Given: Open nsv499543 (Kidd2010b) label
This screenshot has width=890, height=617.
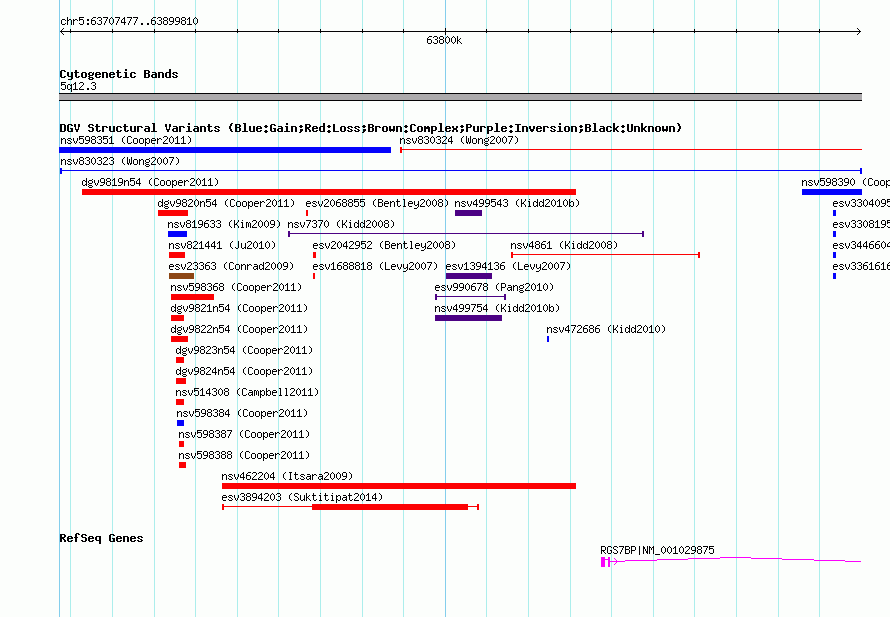Looking at the screenshot, I should pyautogui.click(x=517, y=203).
